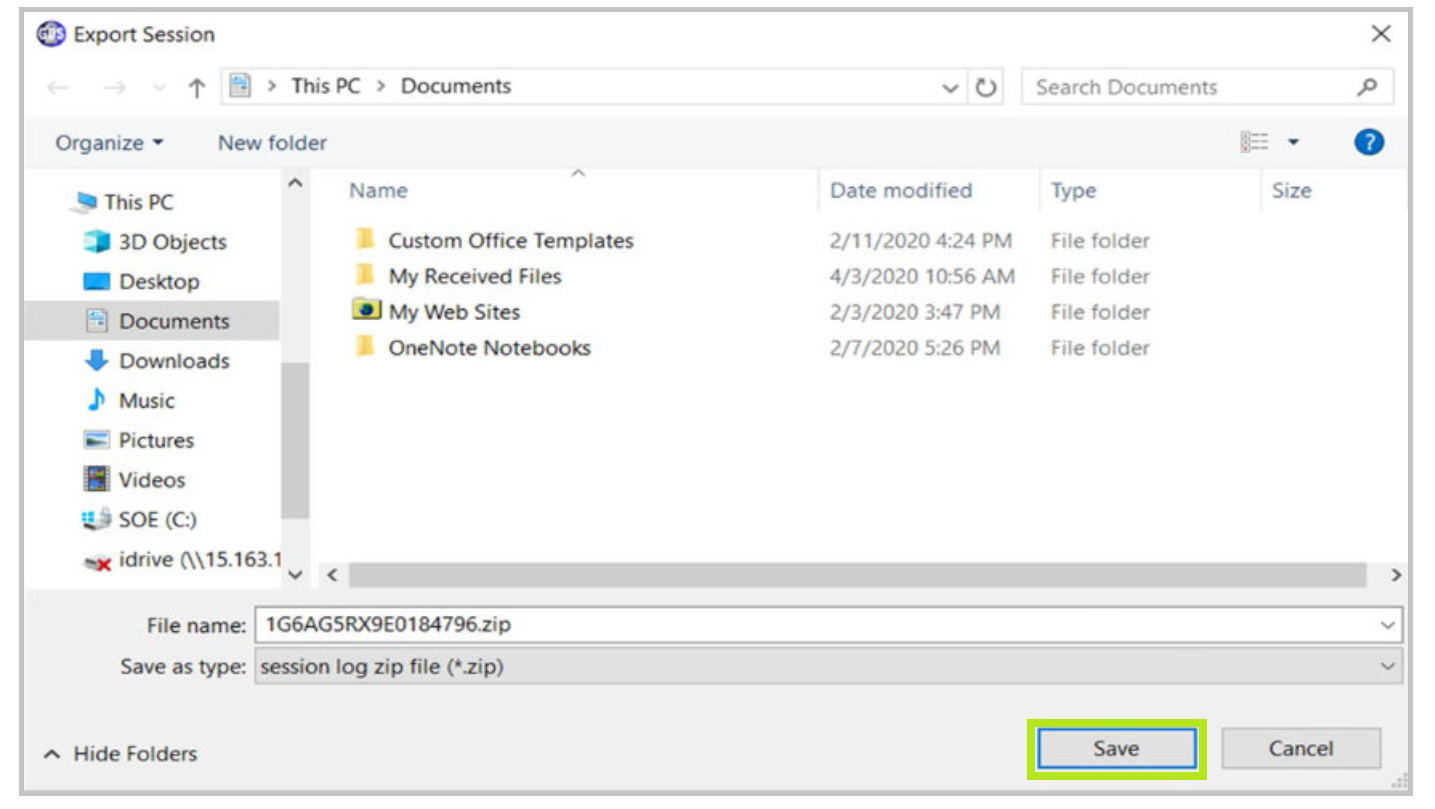The image size is (1435, 809).
Task: Cancel the Export Session dialog
Action: (x=1300, y=749)
